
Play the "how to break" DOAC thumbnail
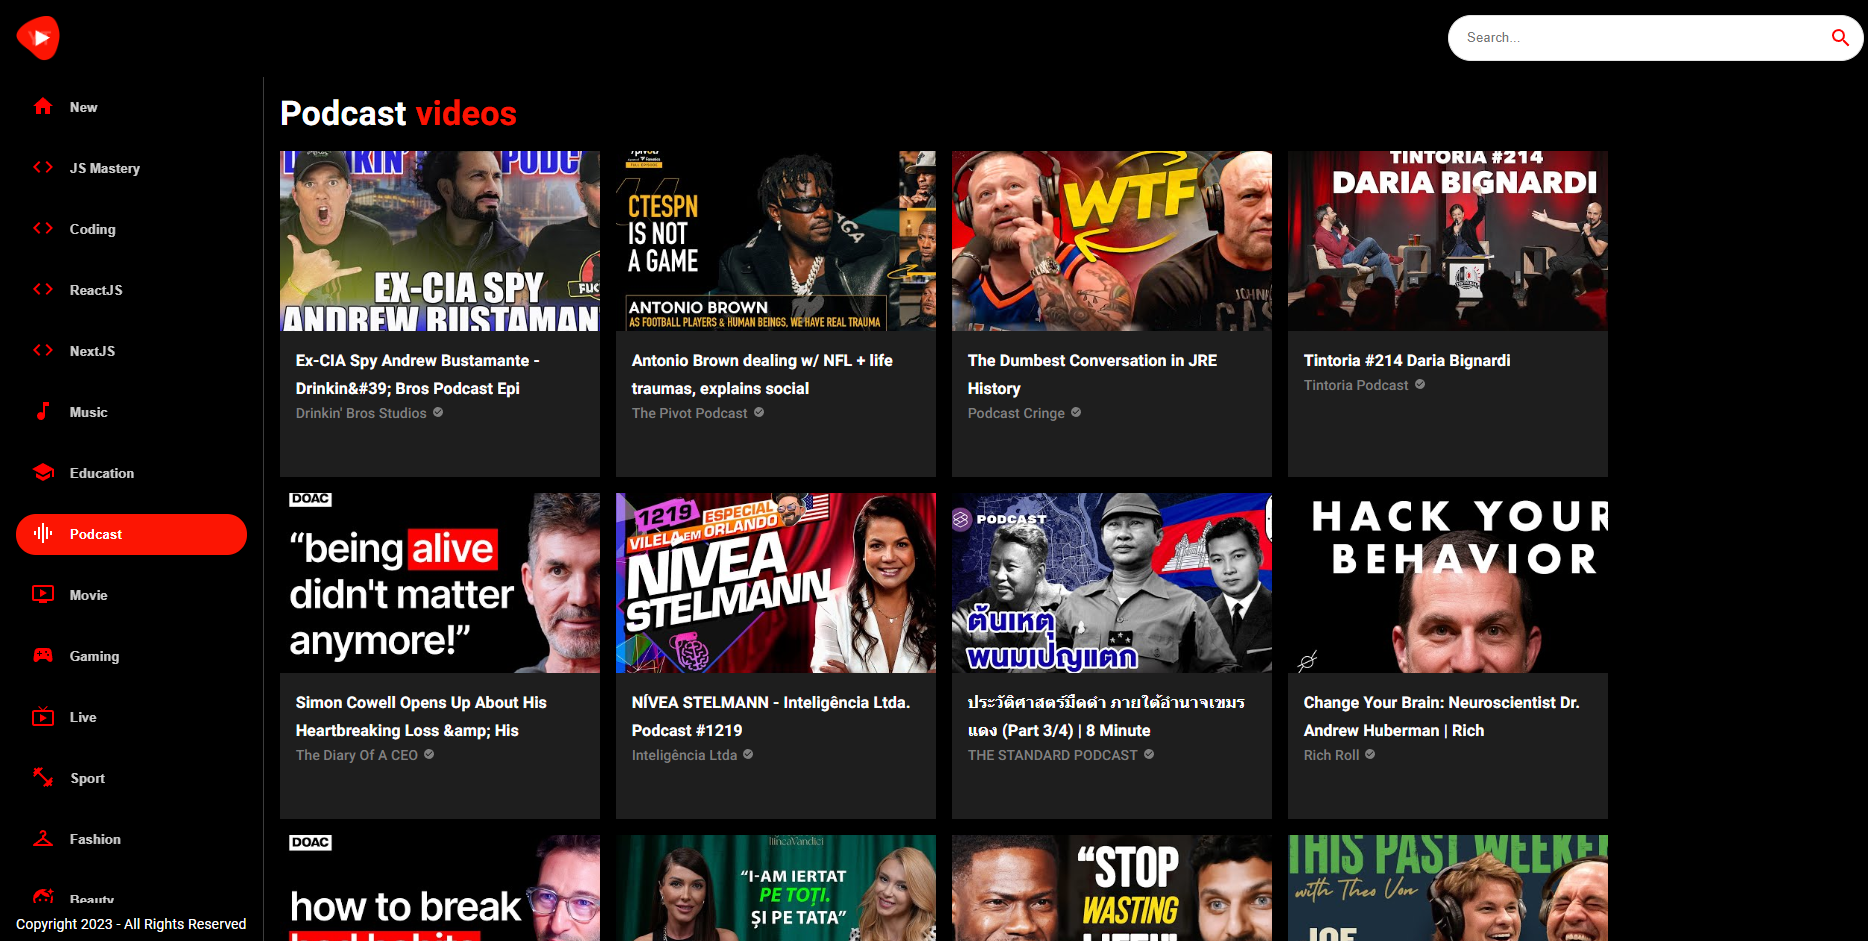coord(440,888)
